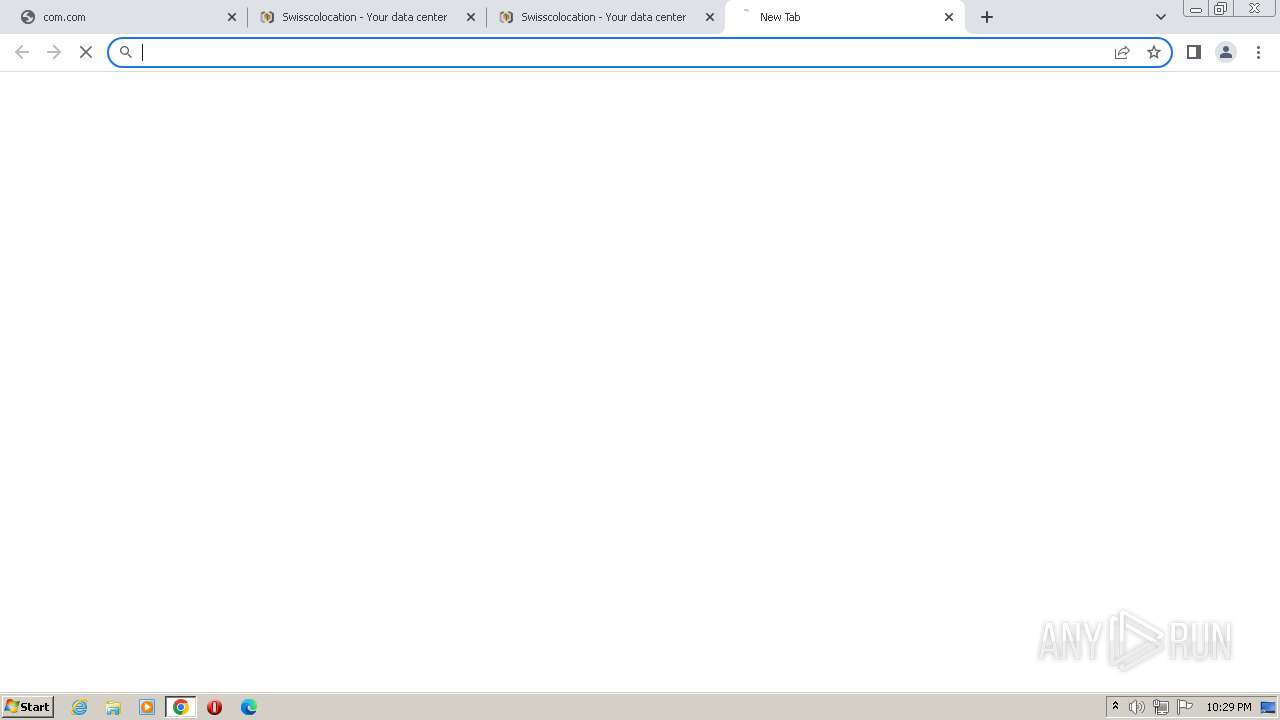Close the com.com tab

pyautogui.click(x=232, y=17)
